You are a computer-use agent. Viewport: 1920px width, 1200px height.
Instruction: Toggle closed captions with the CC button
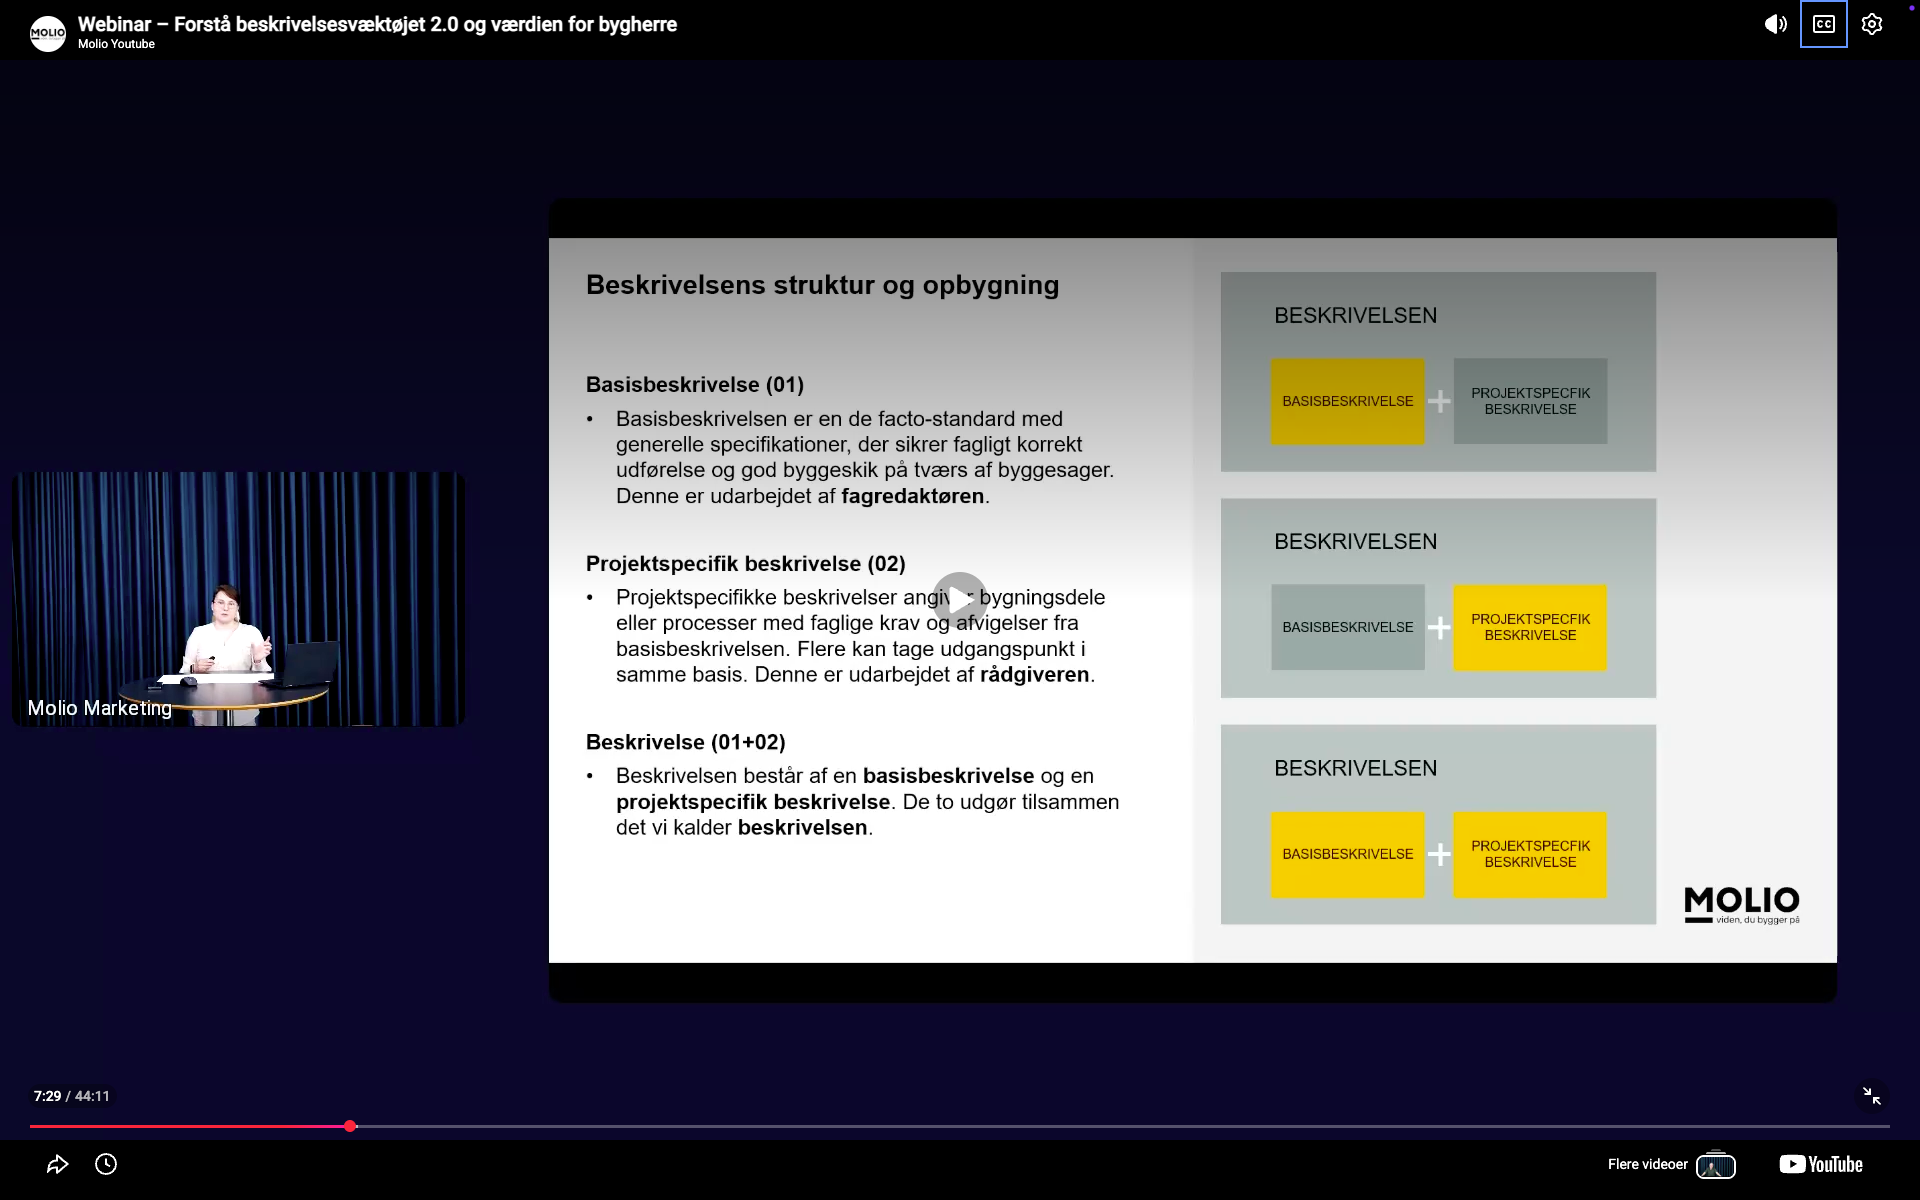coord(1823,24)
